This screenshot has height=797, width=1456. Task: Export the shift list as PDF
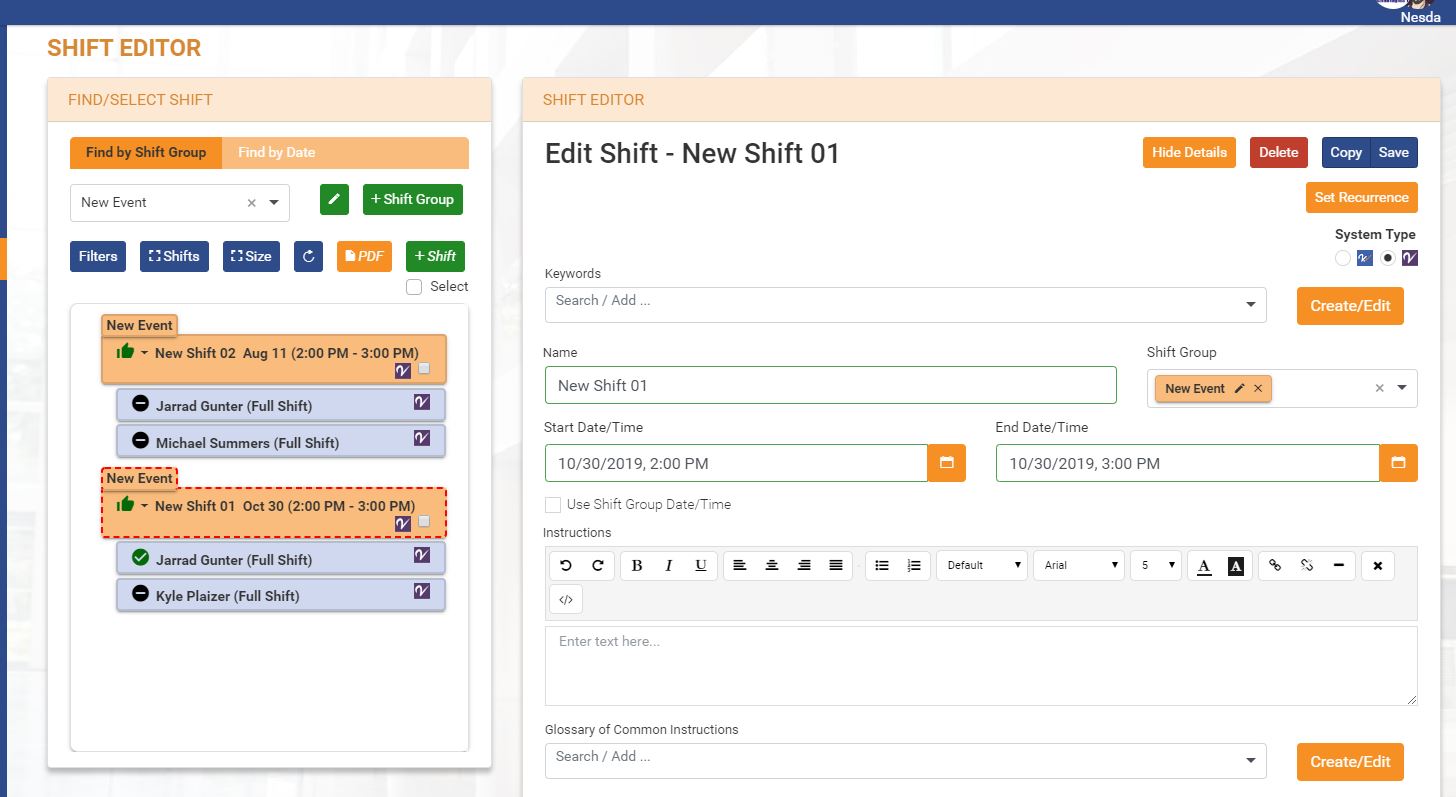click(364, 256)
